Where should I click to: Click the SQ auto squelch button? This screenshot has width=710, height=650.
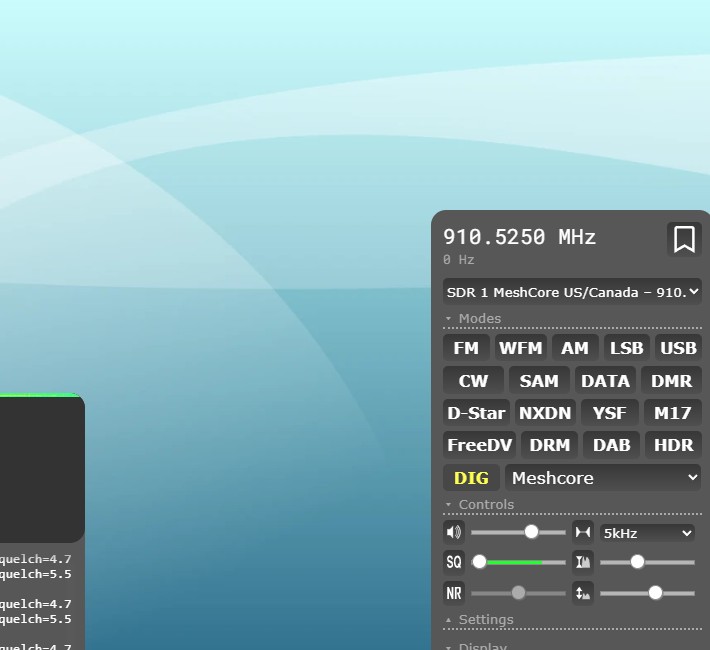tap(454, 562)
